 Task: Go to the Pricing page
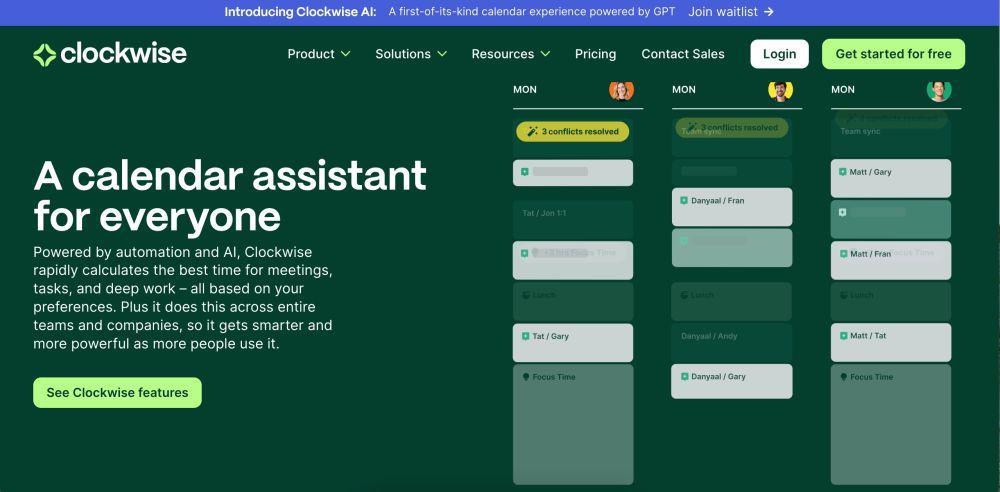click(x=595, y=54)
